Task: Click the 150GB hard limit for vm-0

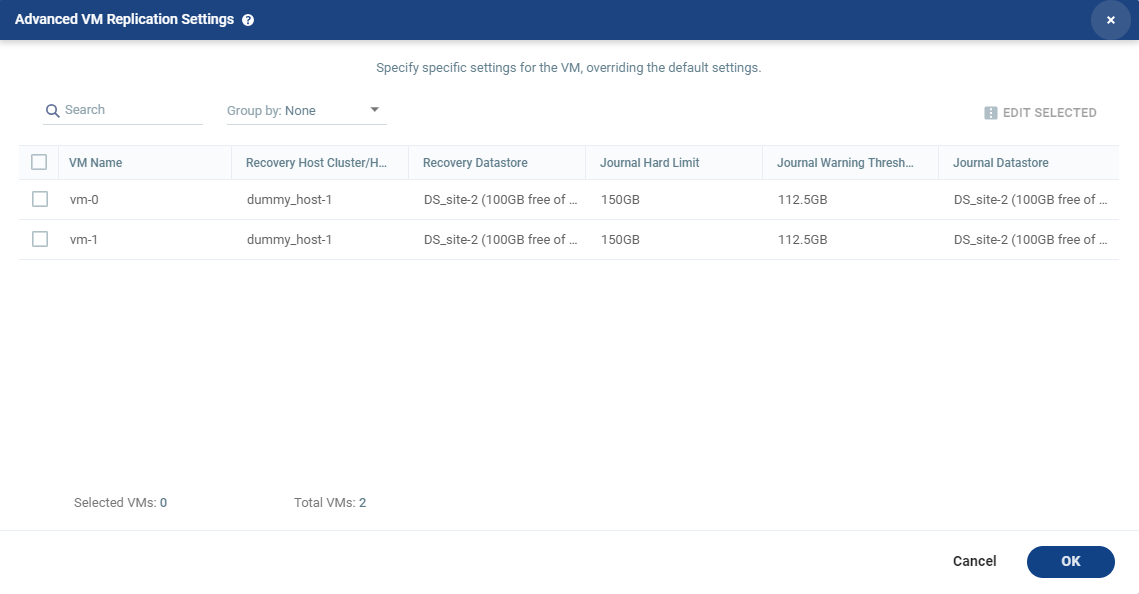Action: [x=620, y=200]
